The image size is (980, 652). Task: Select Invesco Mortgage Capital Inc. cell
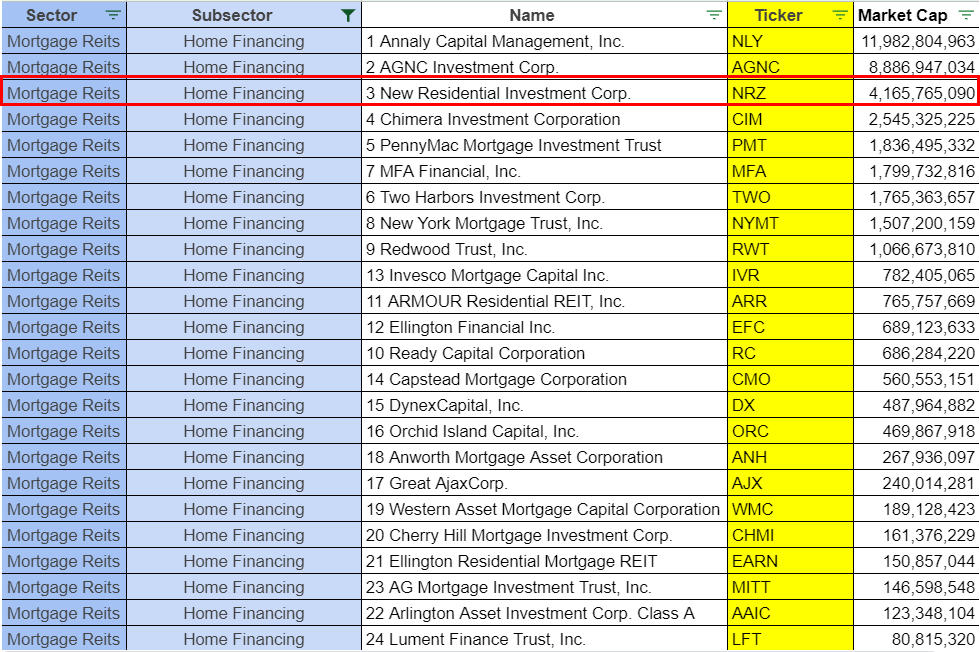tap(544, 275)
